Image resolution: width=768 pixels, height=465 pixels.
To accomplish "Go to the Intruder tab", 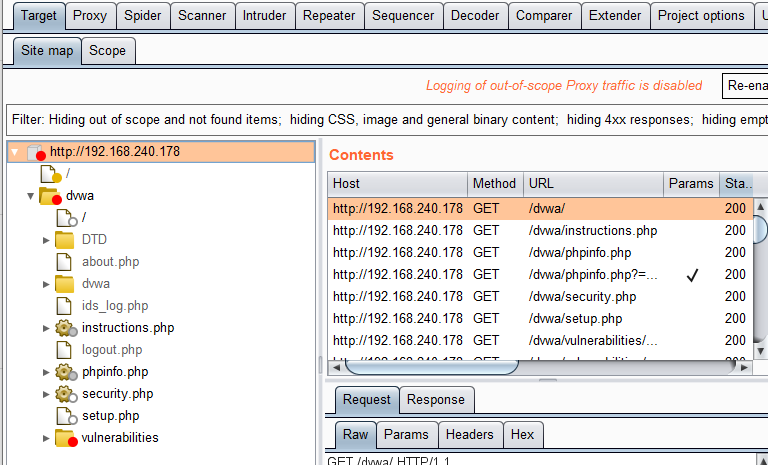I will click(265, 16).
